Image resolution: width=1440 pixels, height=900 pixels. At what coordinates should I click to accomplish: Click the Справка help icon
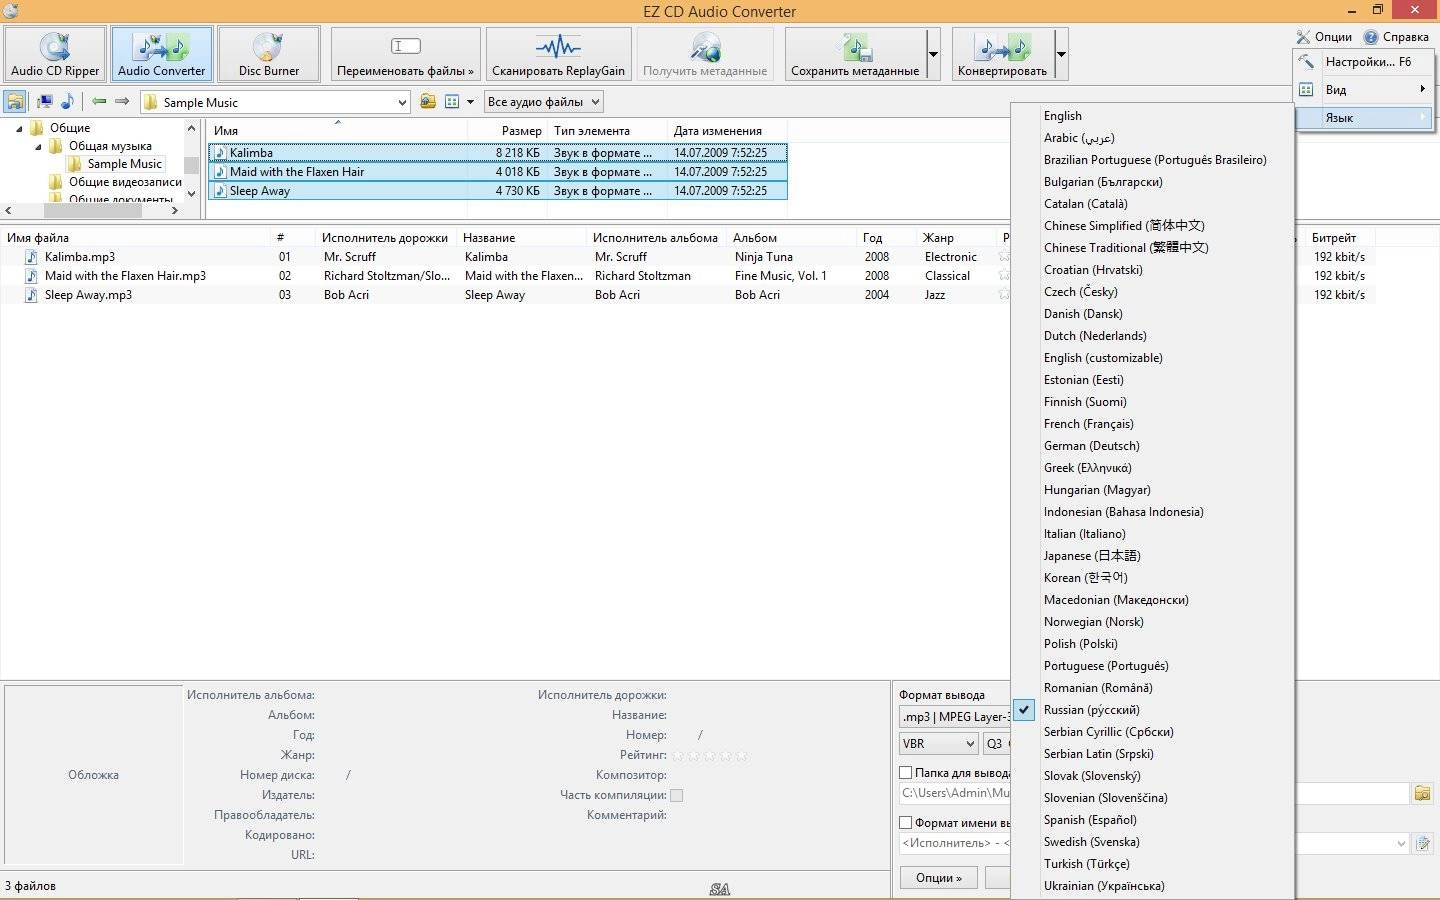(x=1371, y=37)
